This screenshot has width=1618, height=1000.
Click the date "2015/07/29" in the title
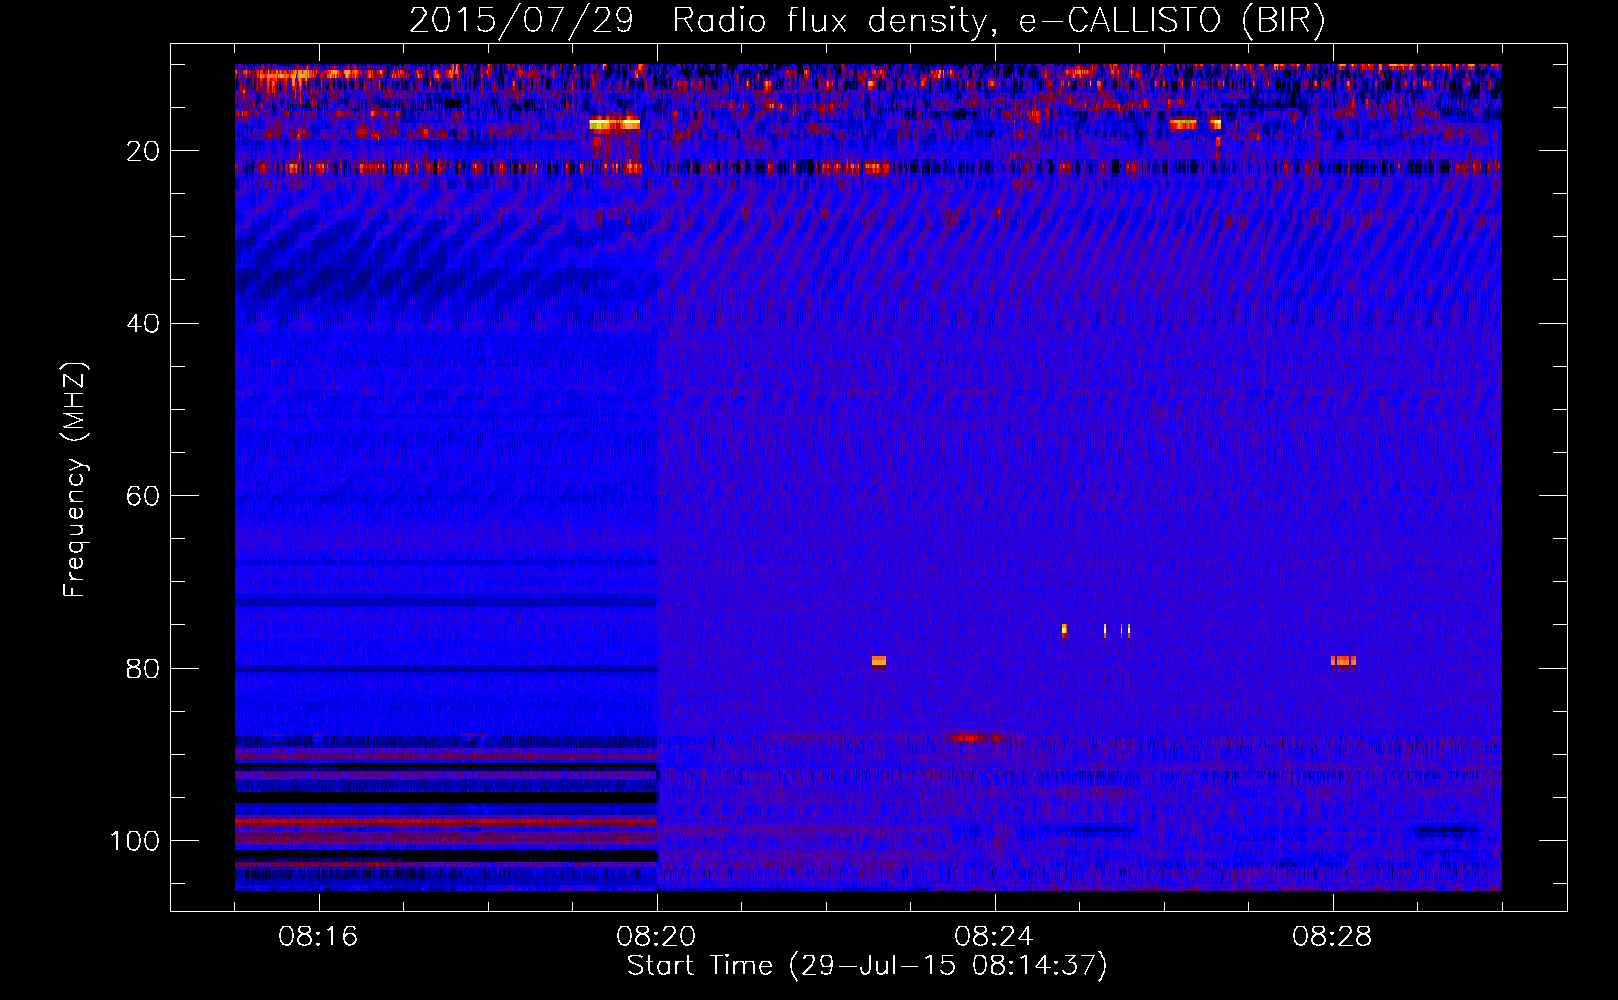[x=521, y=20]
